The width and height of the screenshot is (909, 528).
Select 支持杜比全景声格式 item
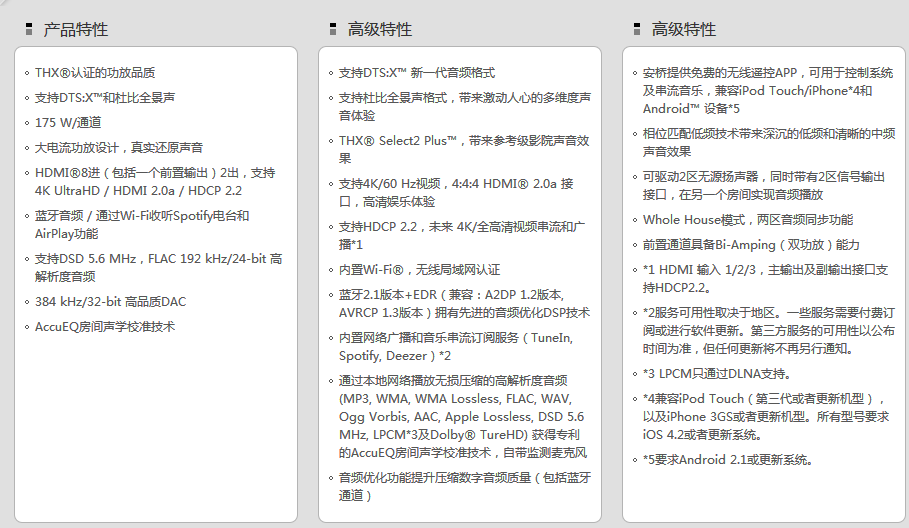click(465, 106)
